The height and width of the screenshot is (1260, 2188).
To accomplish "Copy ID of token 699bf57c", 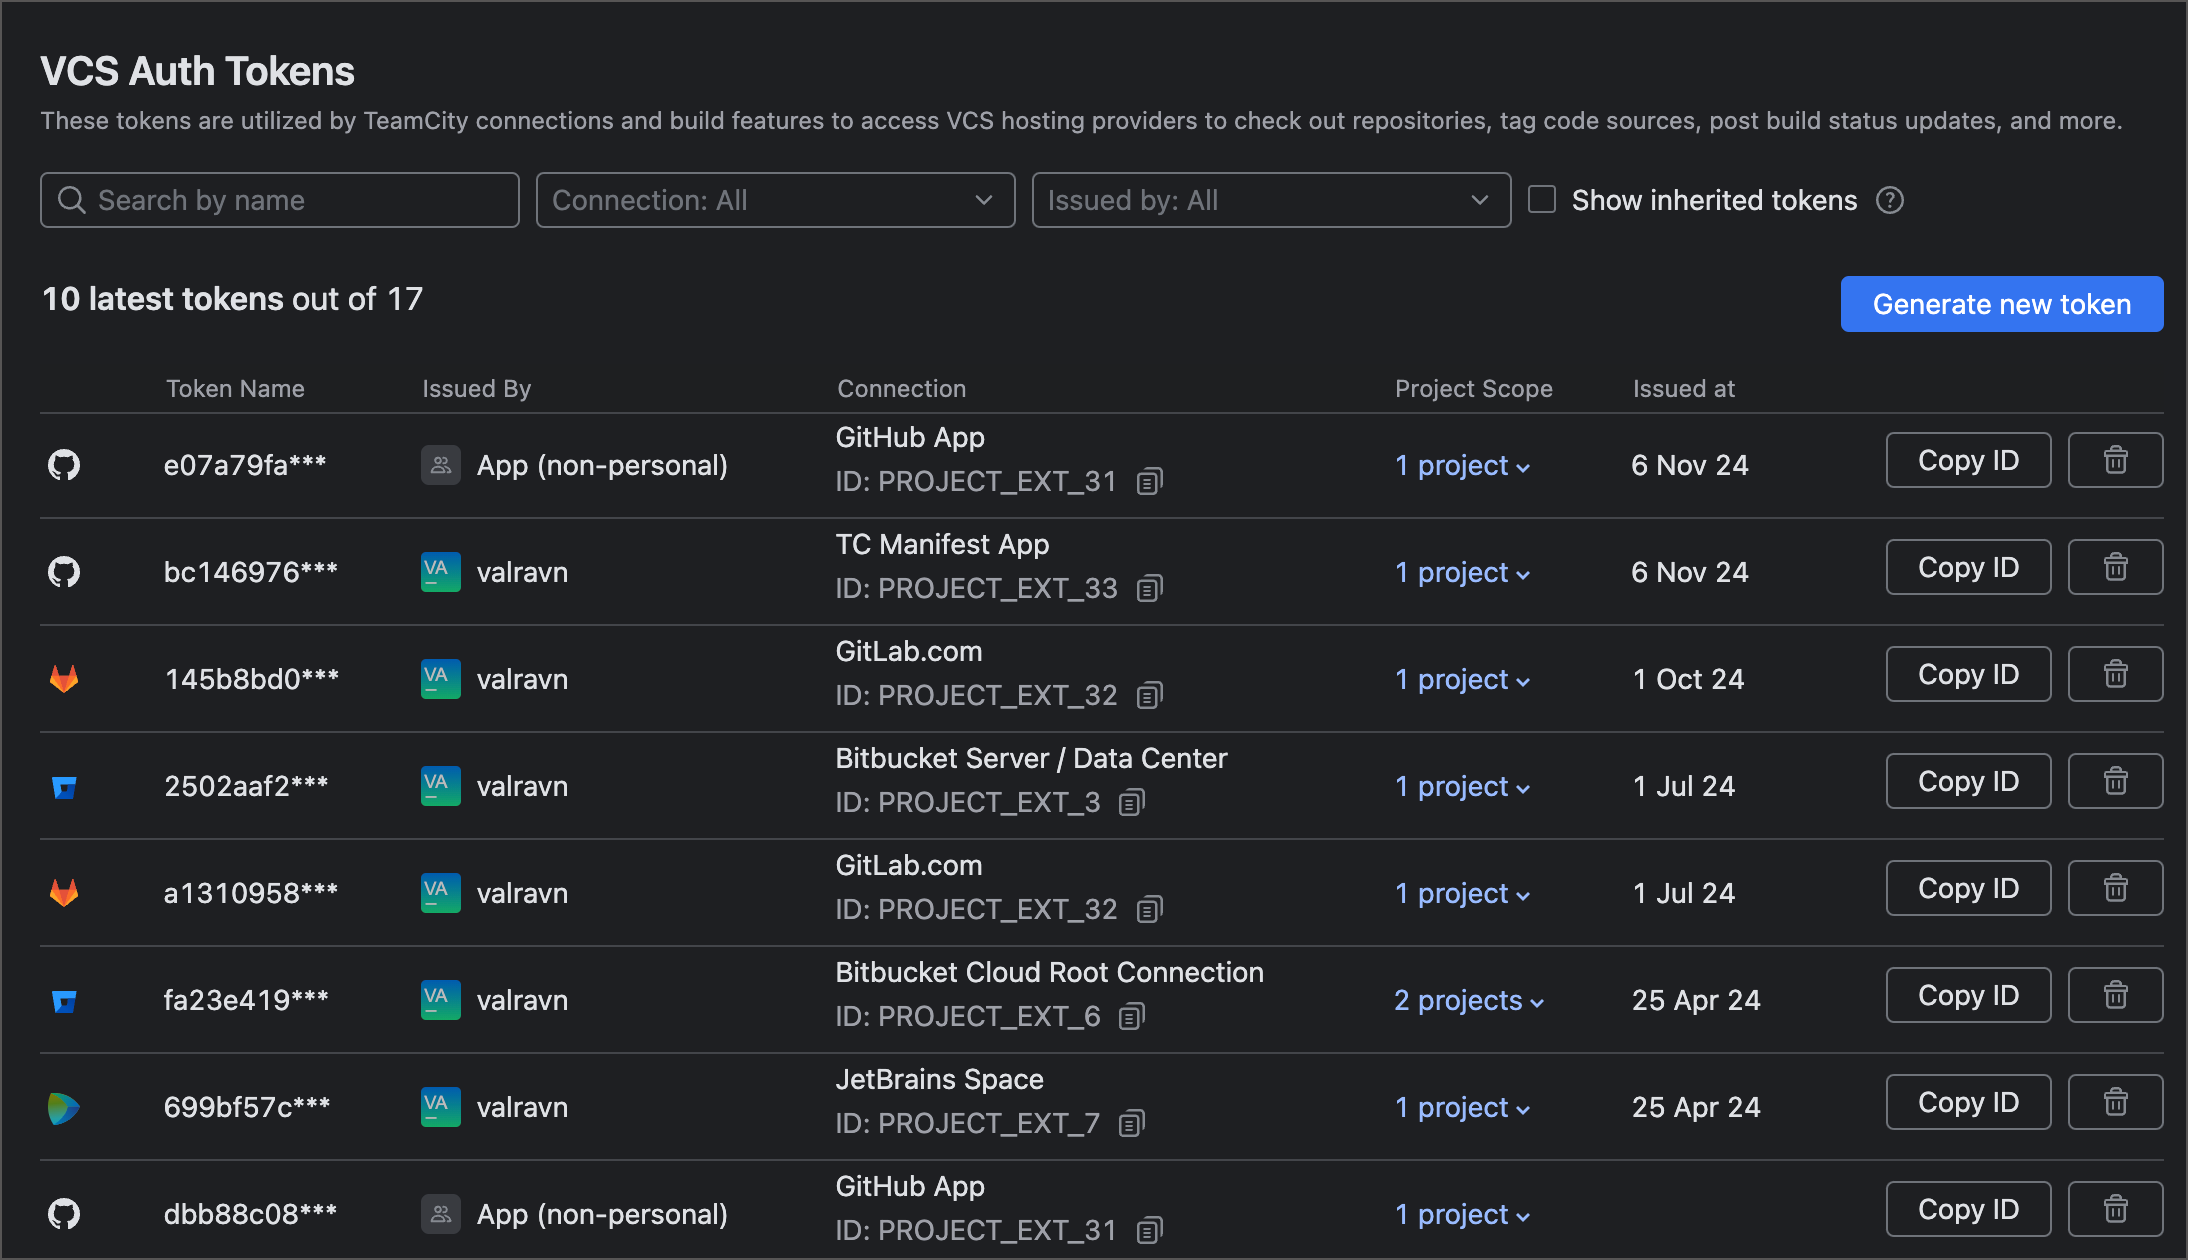I will (1967, 1102).
